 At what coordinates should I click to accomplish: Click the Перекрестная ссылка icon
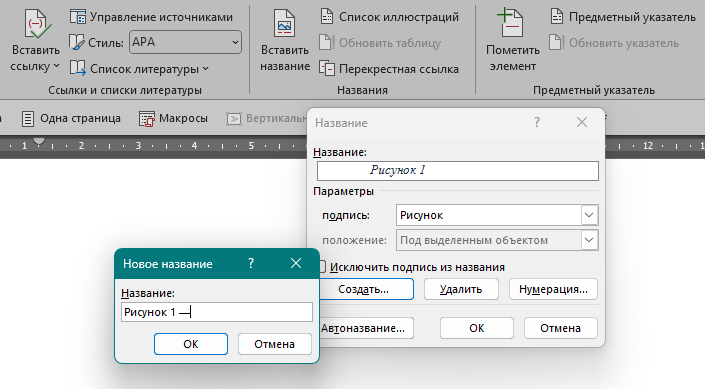pyautogui.click(x=327, y=68)
